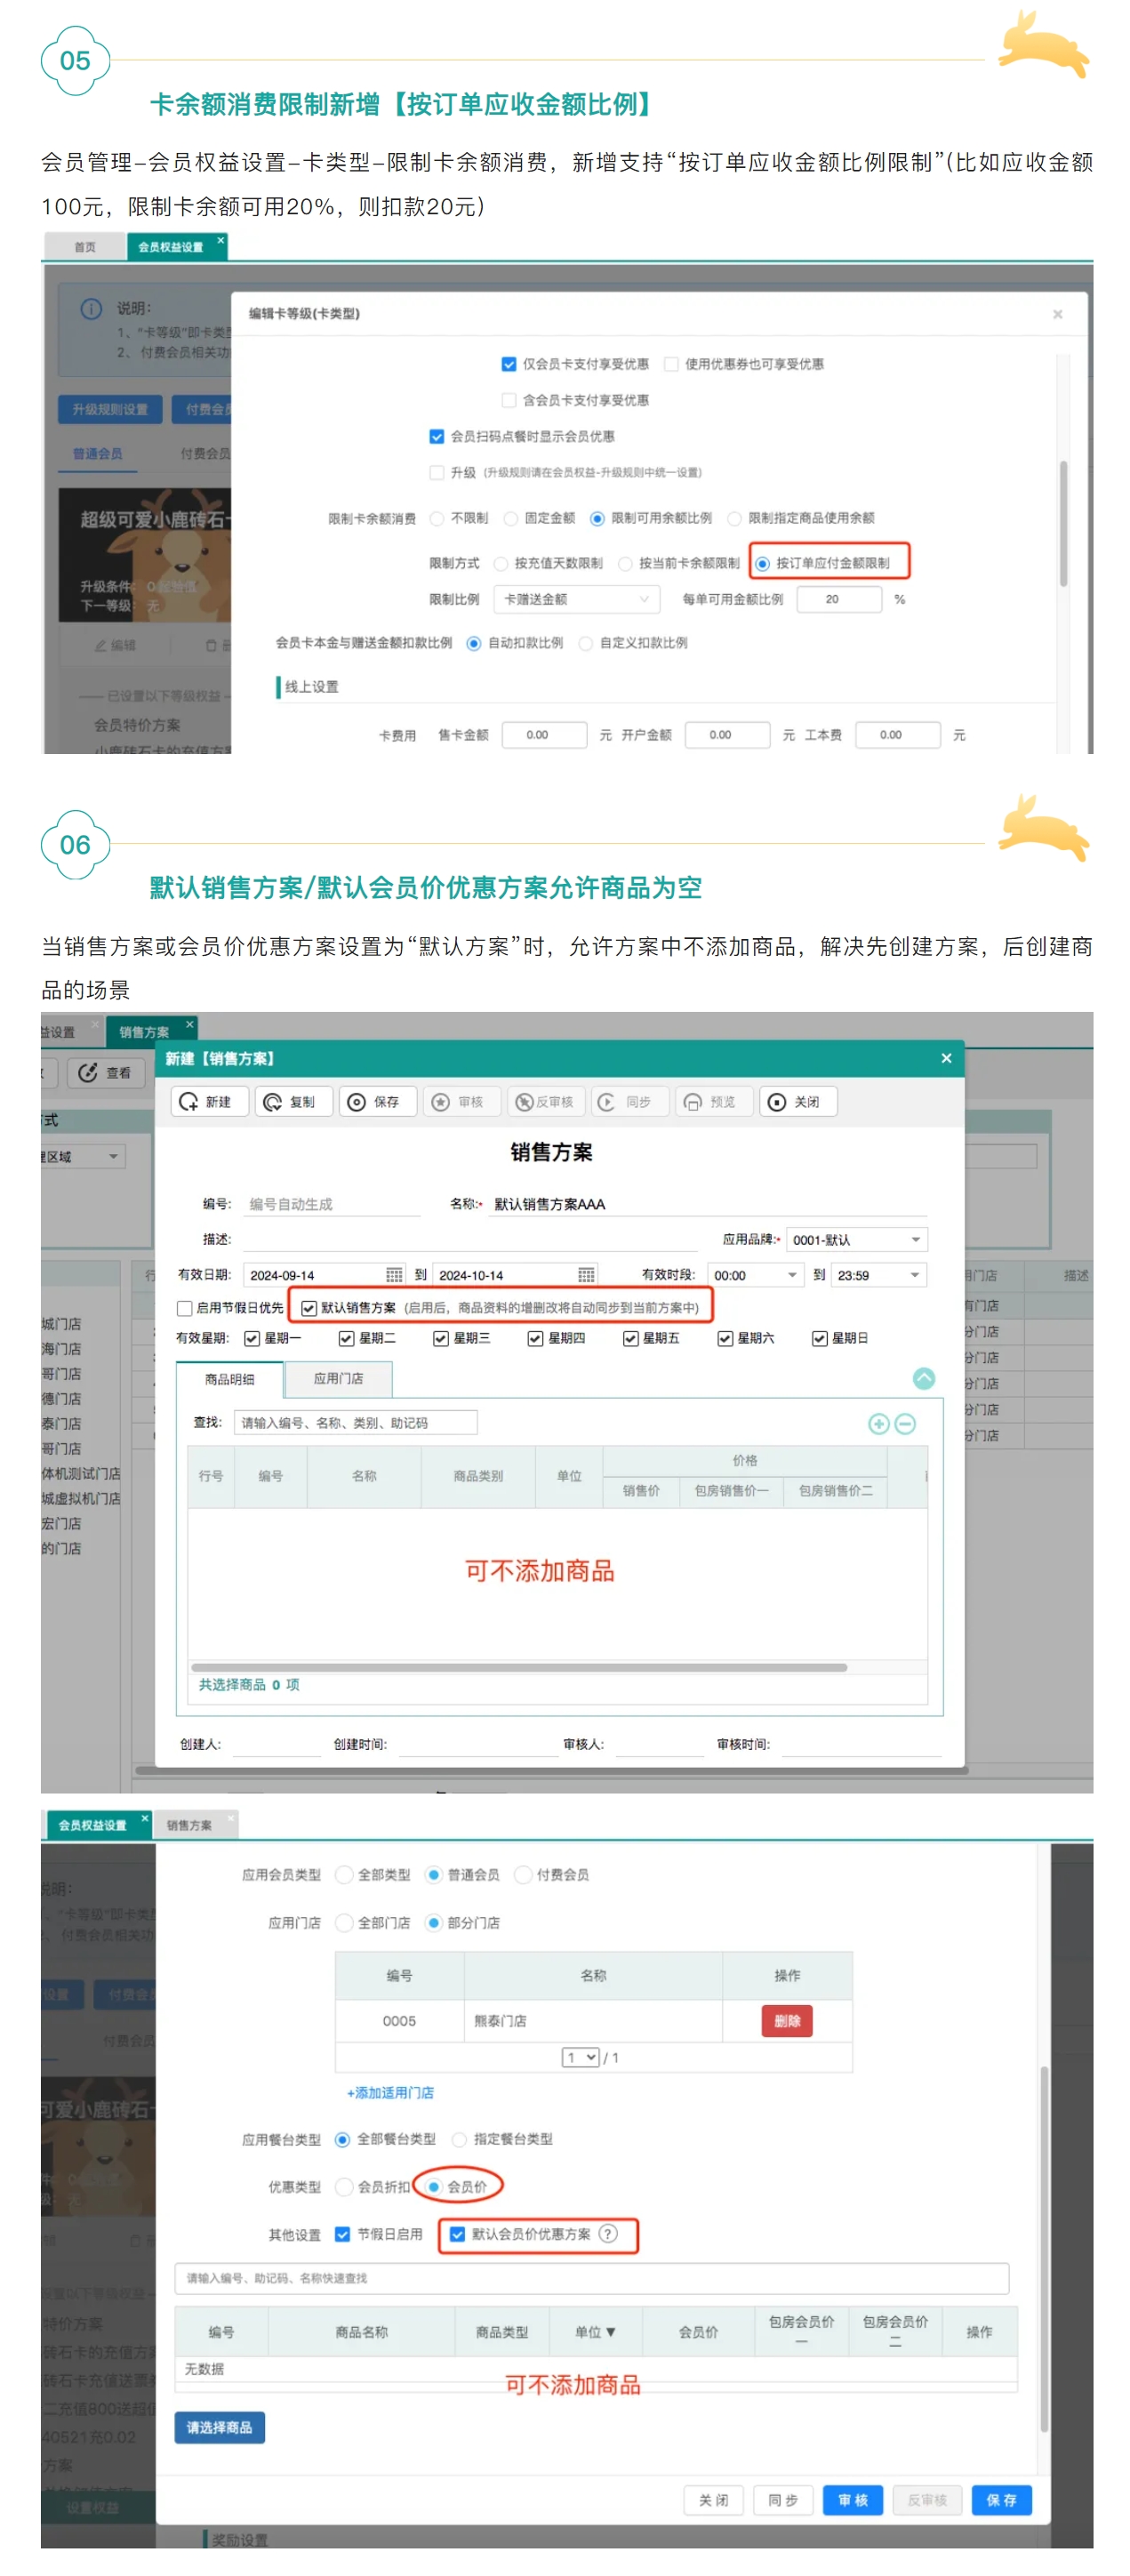Click the 查看 view button behind the dialog
The width and height of the screenshot is (1130, 2576).
(106, 1072)
